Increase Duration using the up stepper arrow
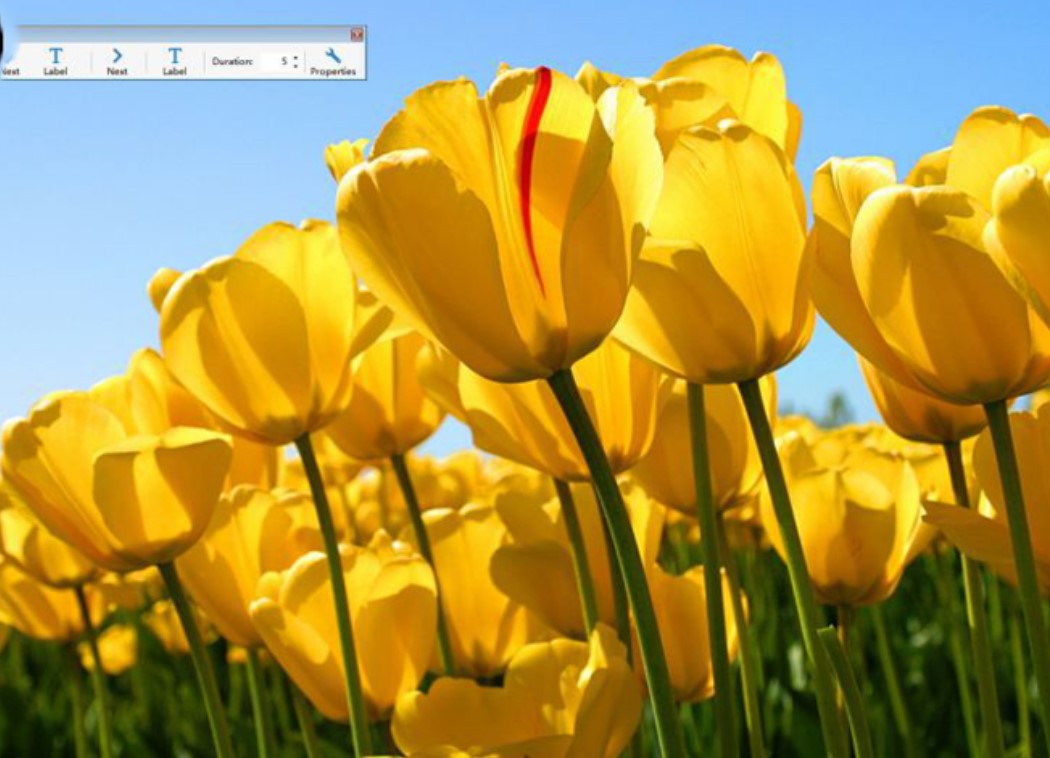 (295, 55)
